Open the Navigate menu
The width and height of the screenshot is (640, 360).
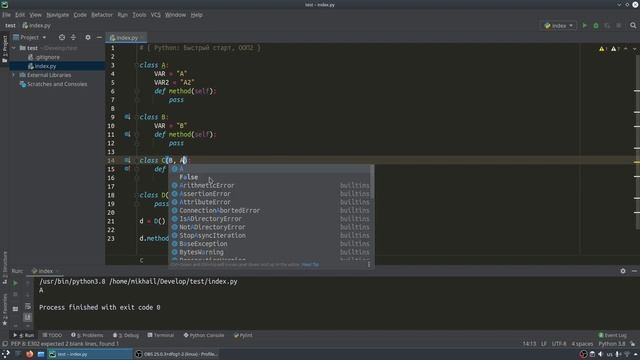[58, 15]
